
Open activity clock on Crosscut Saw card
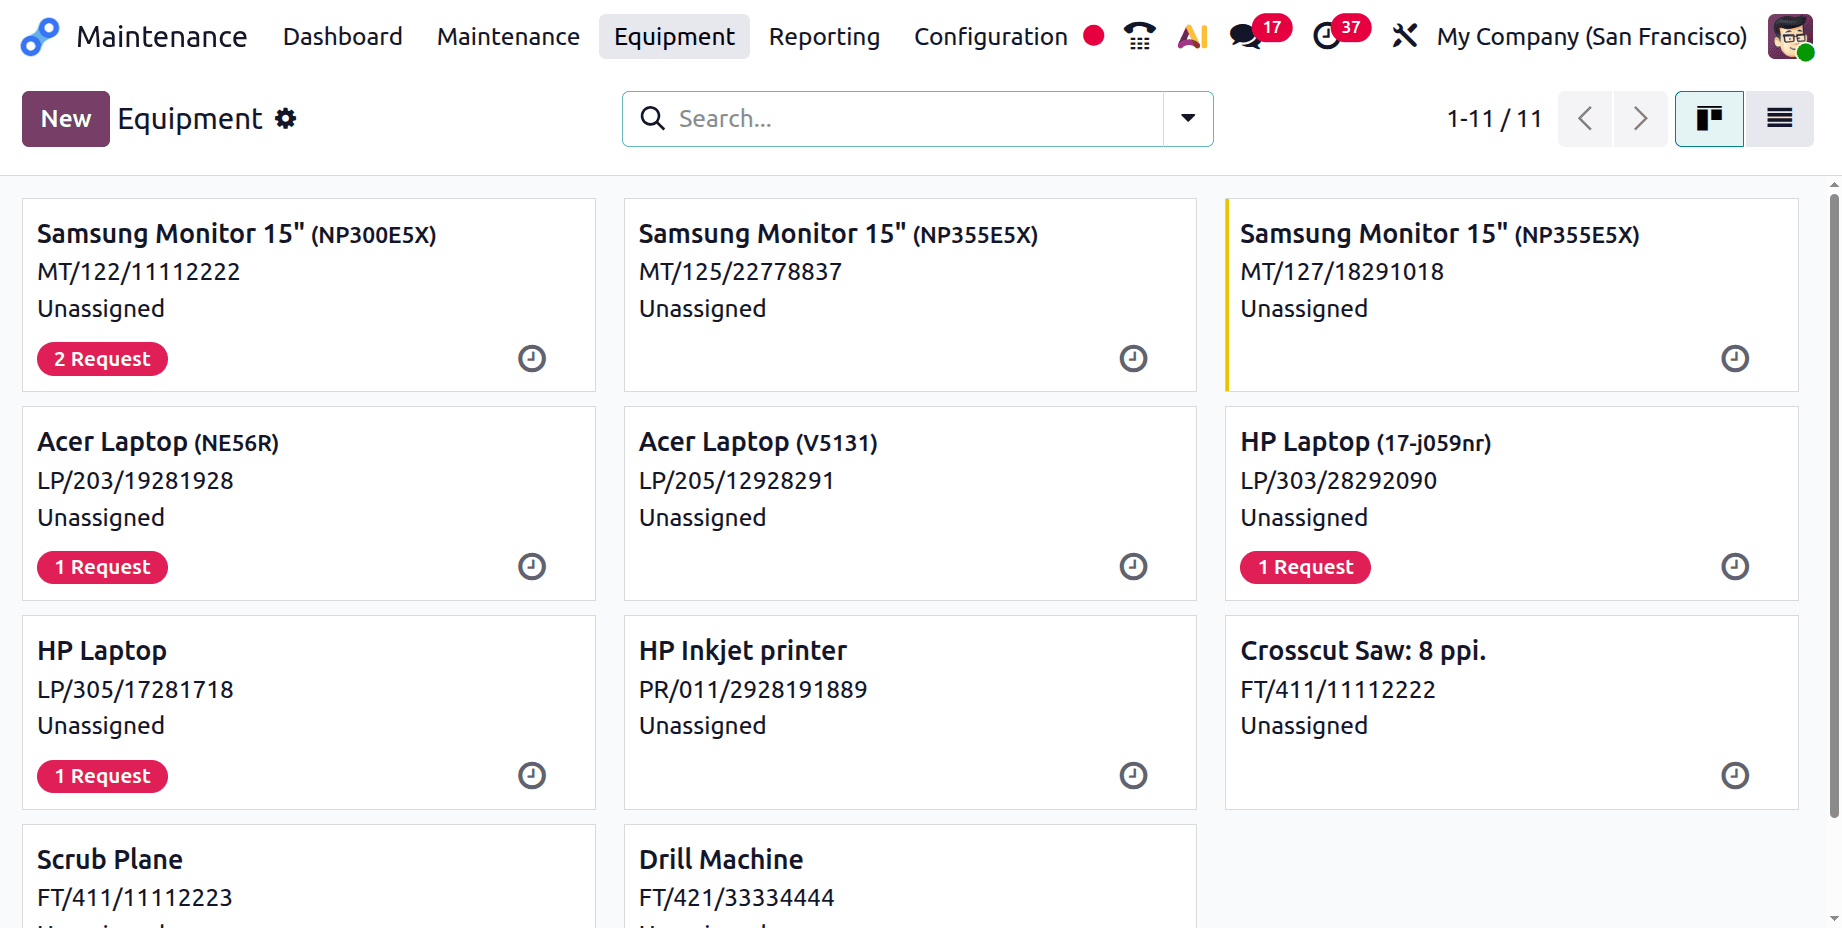(x=1735, y=776)
